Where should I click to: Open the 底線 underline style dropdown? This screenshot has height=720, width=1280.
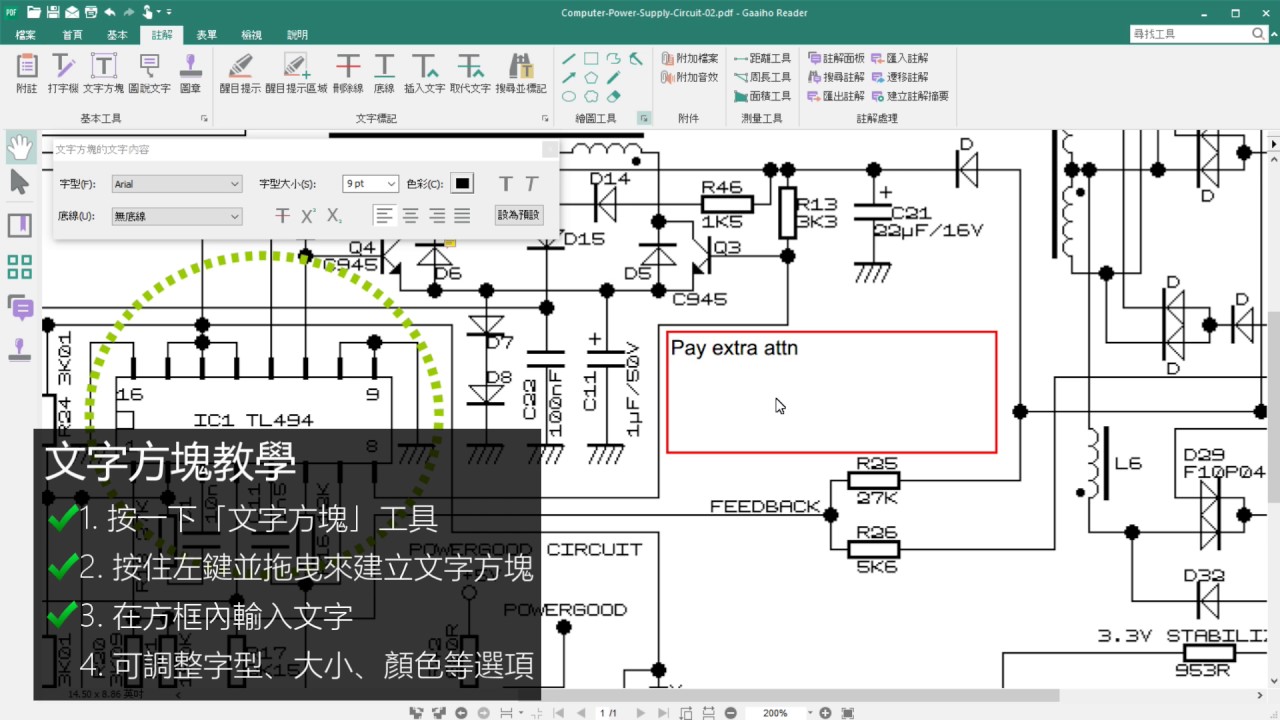point(176,216)
